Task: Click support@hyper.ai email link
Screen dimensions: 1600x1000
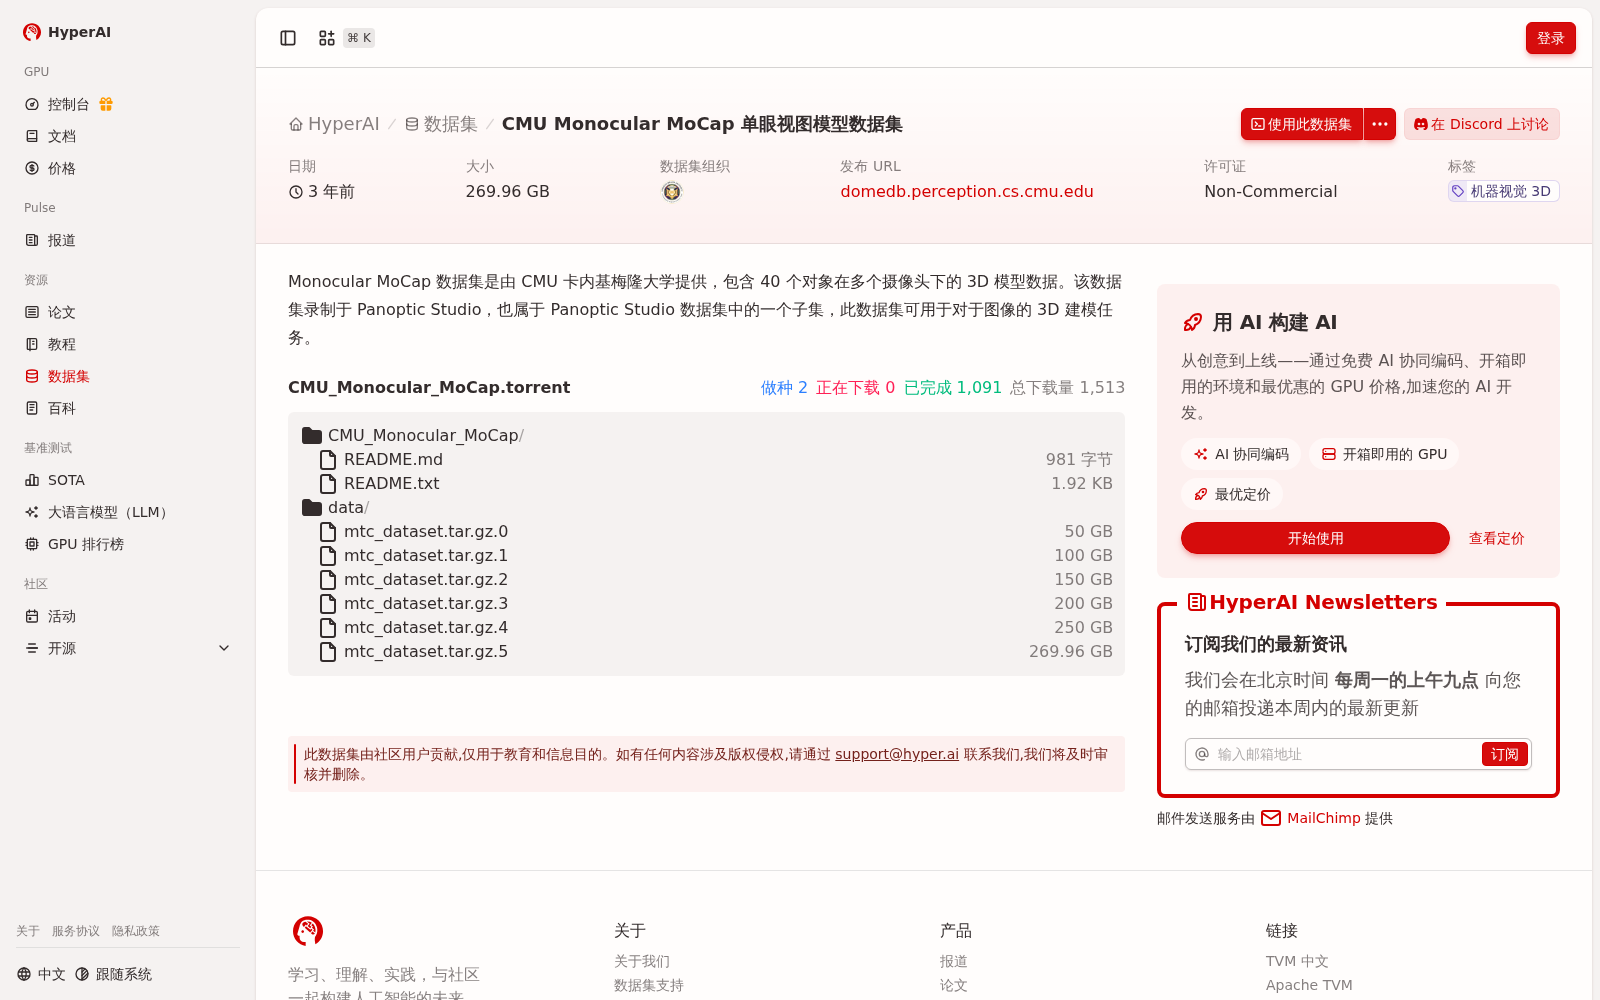Action: pyautogui.click(x=897, y=754)
